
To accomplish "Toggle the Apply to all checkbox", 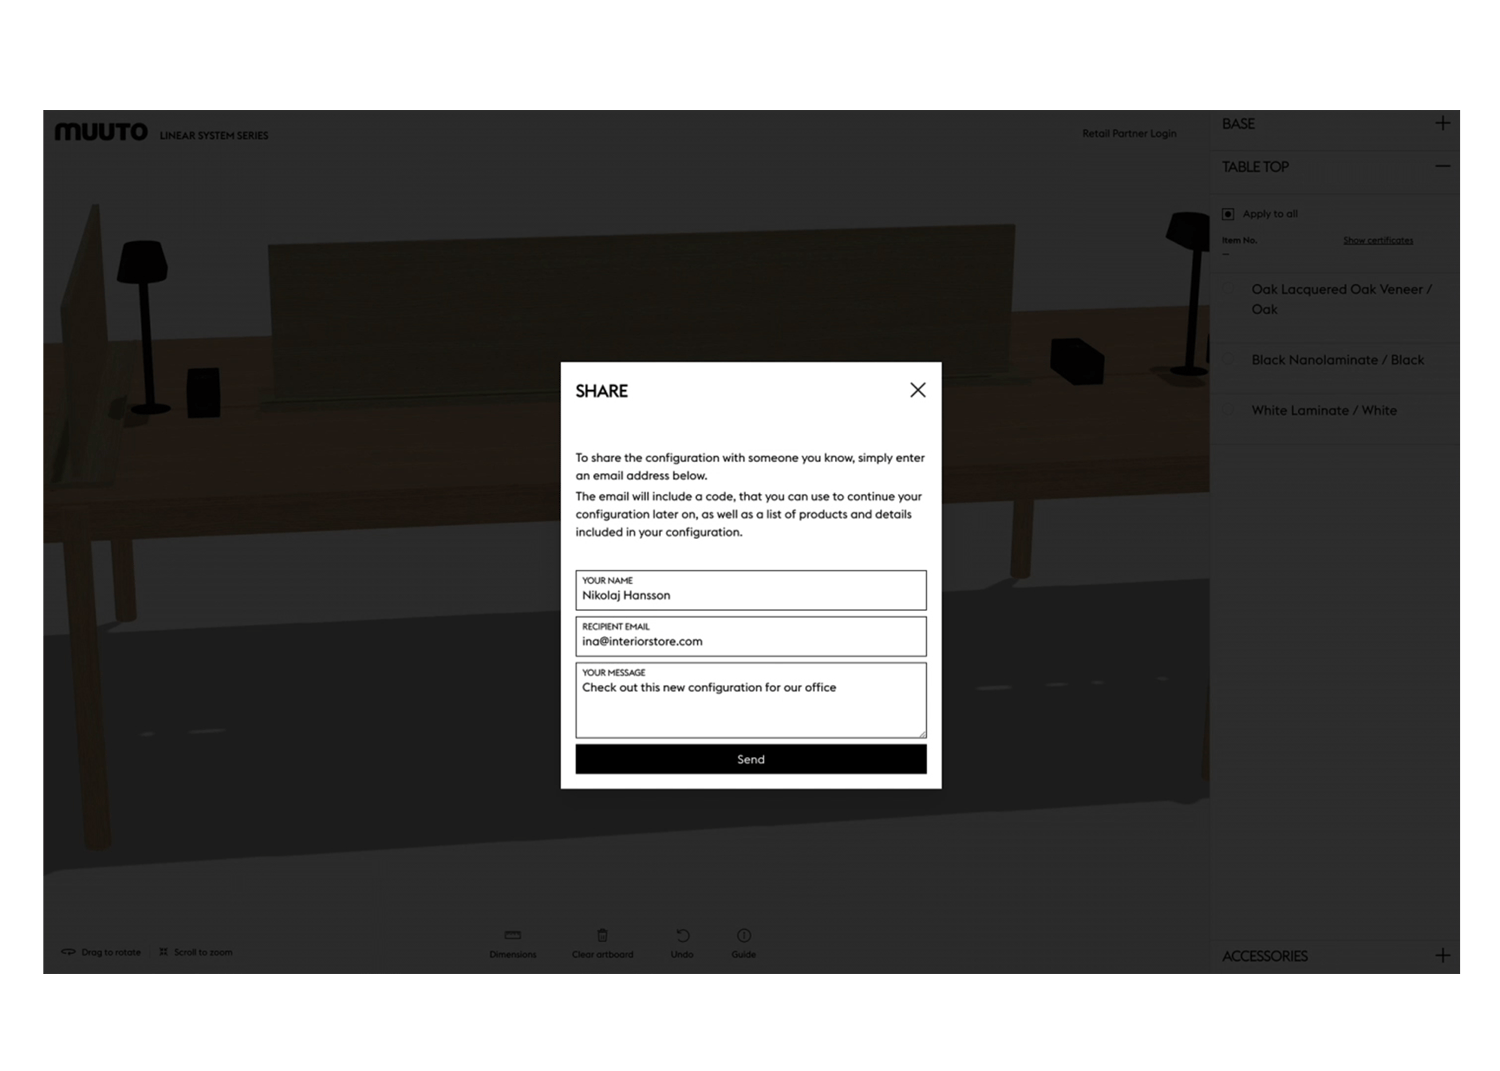I will (1228, 214).
